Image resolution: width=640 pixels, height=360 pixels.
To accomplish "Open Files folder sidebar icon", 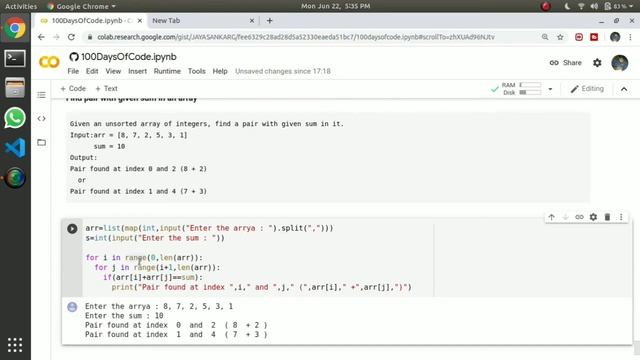I will pos(41,142).
